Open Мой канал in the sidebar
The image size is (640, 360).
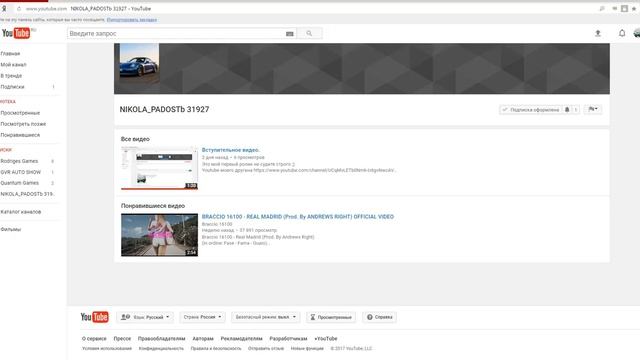[13, 64]
